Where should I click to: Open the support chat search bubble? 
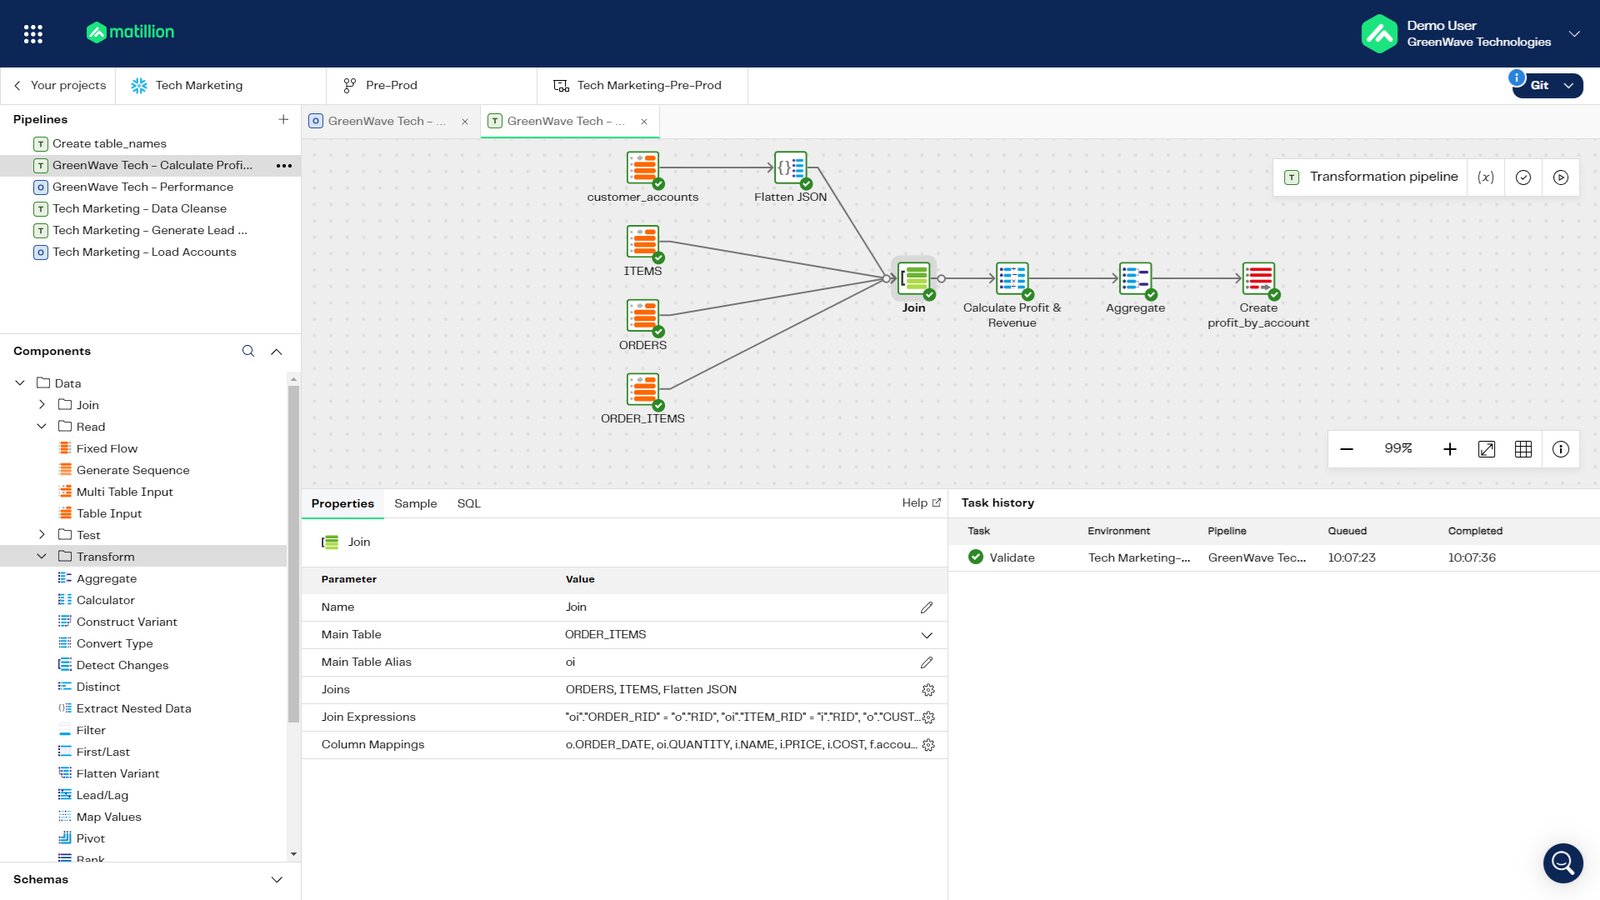coord(1563,863)
